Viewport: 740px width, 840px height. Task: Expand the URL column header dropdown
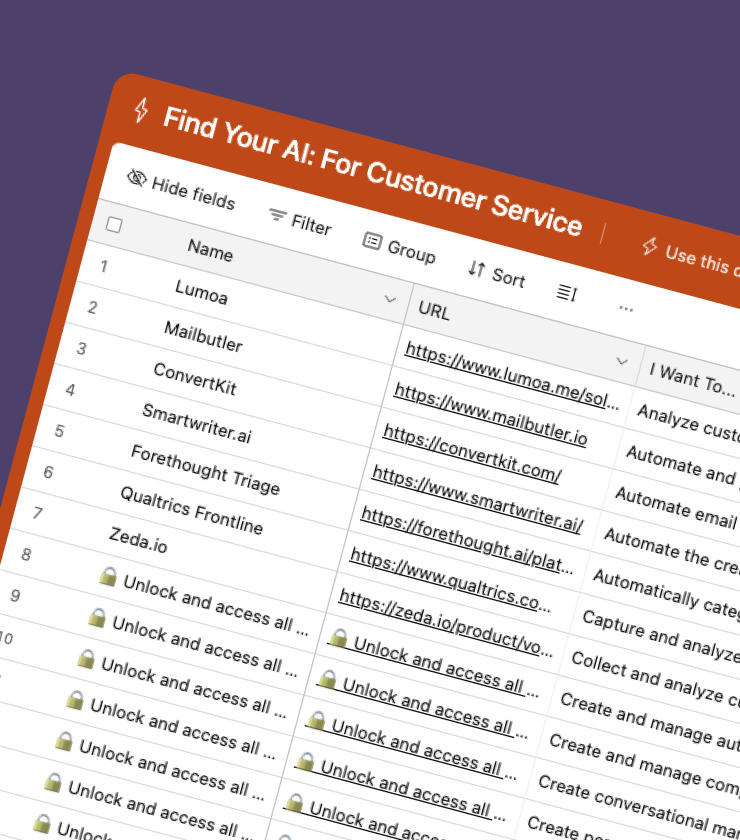click(x=622, y=361)
